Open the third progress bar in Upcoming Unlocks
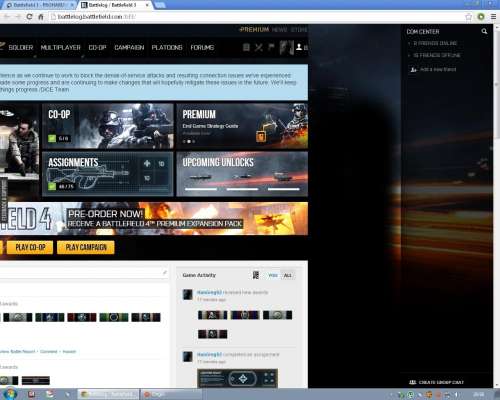 (284, 189)
